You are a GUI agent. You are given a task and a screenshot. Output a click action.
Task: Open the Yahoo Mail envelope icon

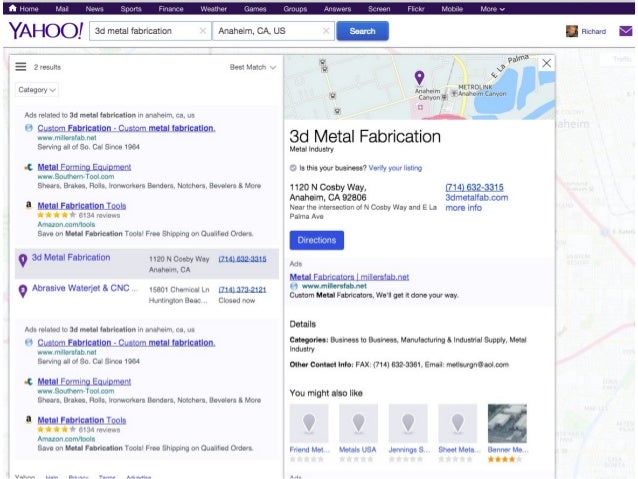click(626, 31)
